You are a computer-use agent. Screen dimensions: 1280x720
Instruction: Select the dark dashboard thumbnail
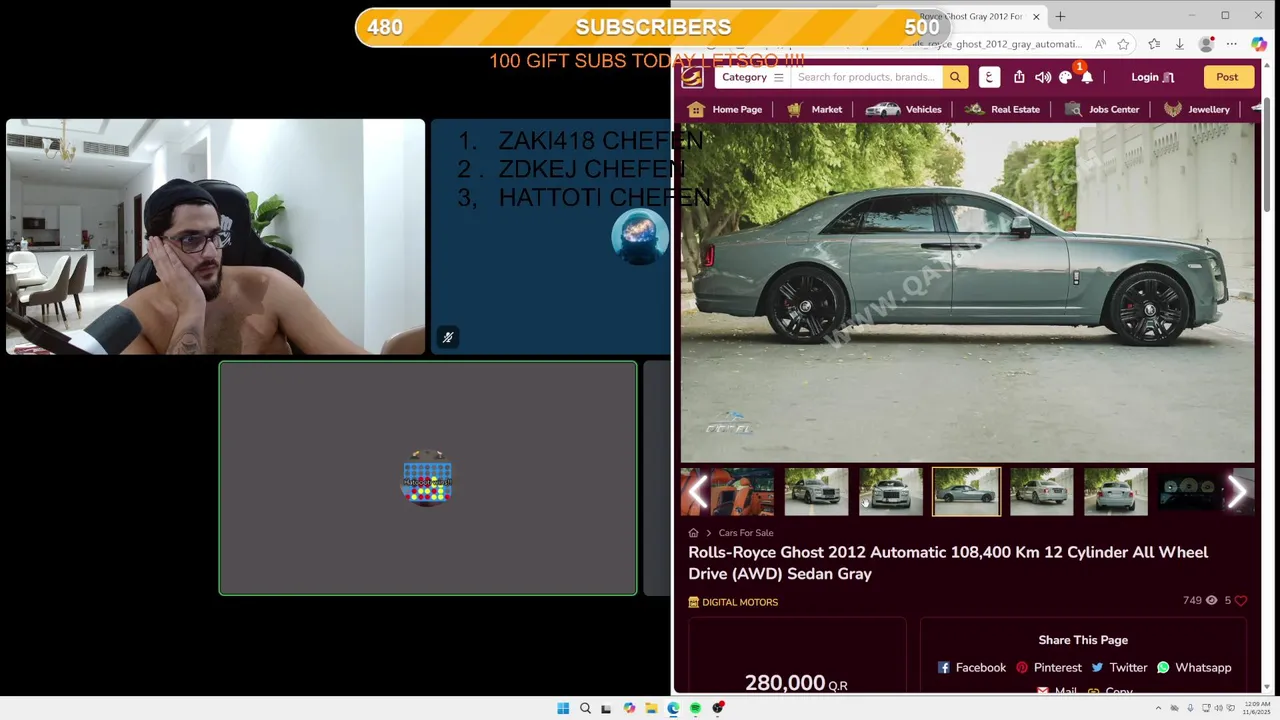[1190, 491]
